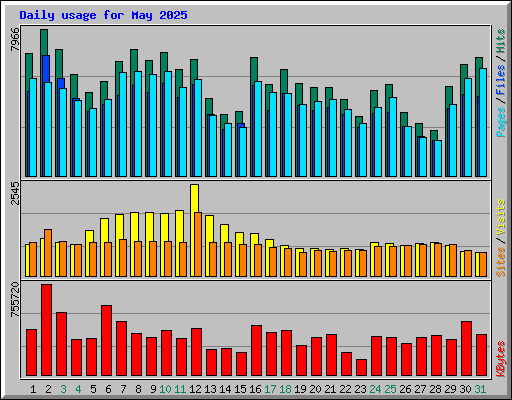Click green day label 4
The height and width of the screenshot is (400, 512).
tap(78, 389)
